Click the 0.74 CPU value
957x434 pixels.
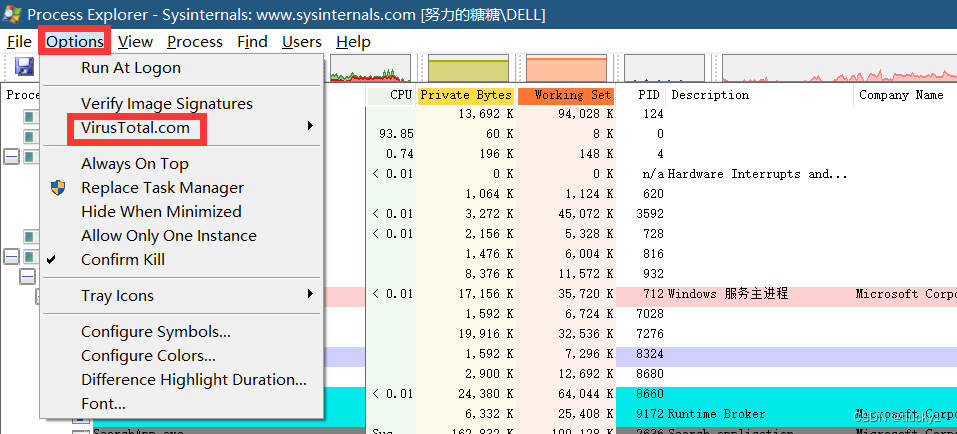pyautogui.click(x=400, y=154)
